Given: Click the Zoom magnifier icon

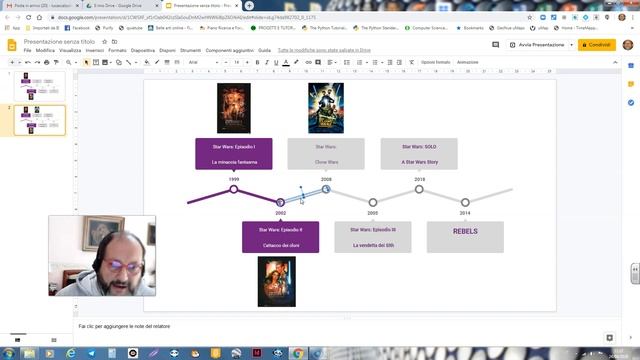Looking at the screenshot, I should tap(69, 62).
